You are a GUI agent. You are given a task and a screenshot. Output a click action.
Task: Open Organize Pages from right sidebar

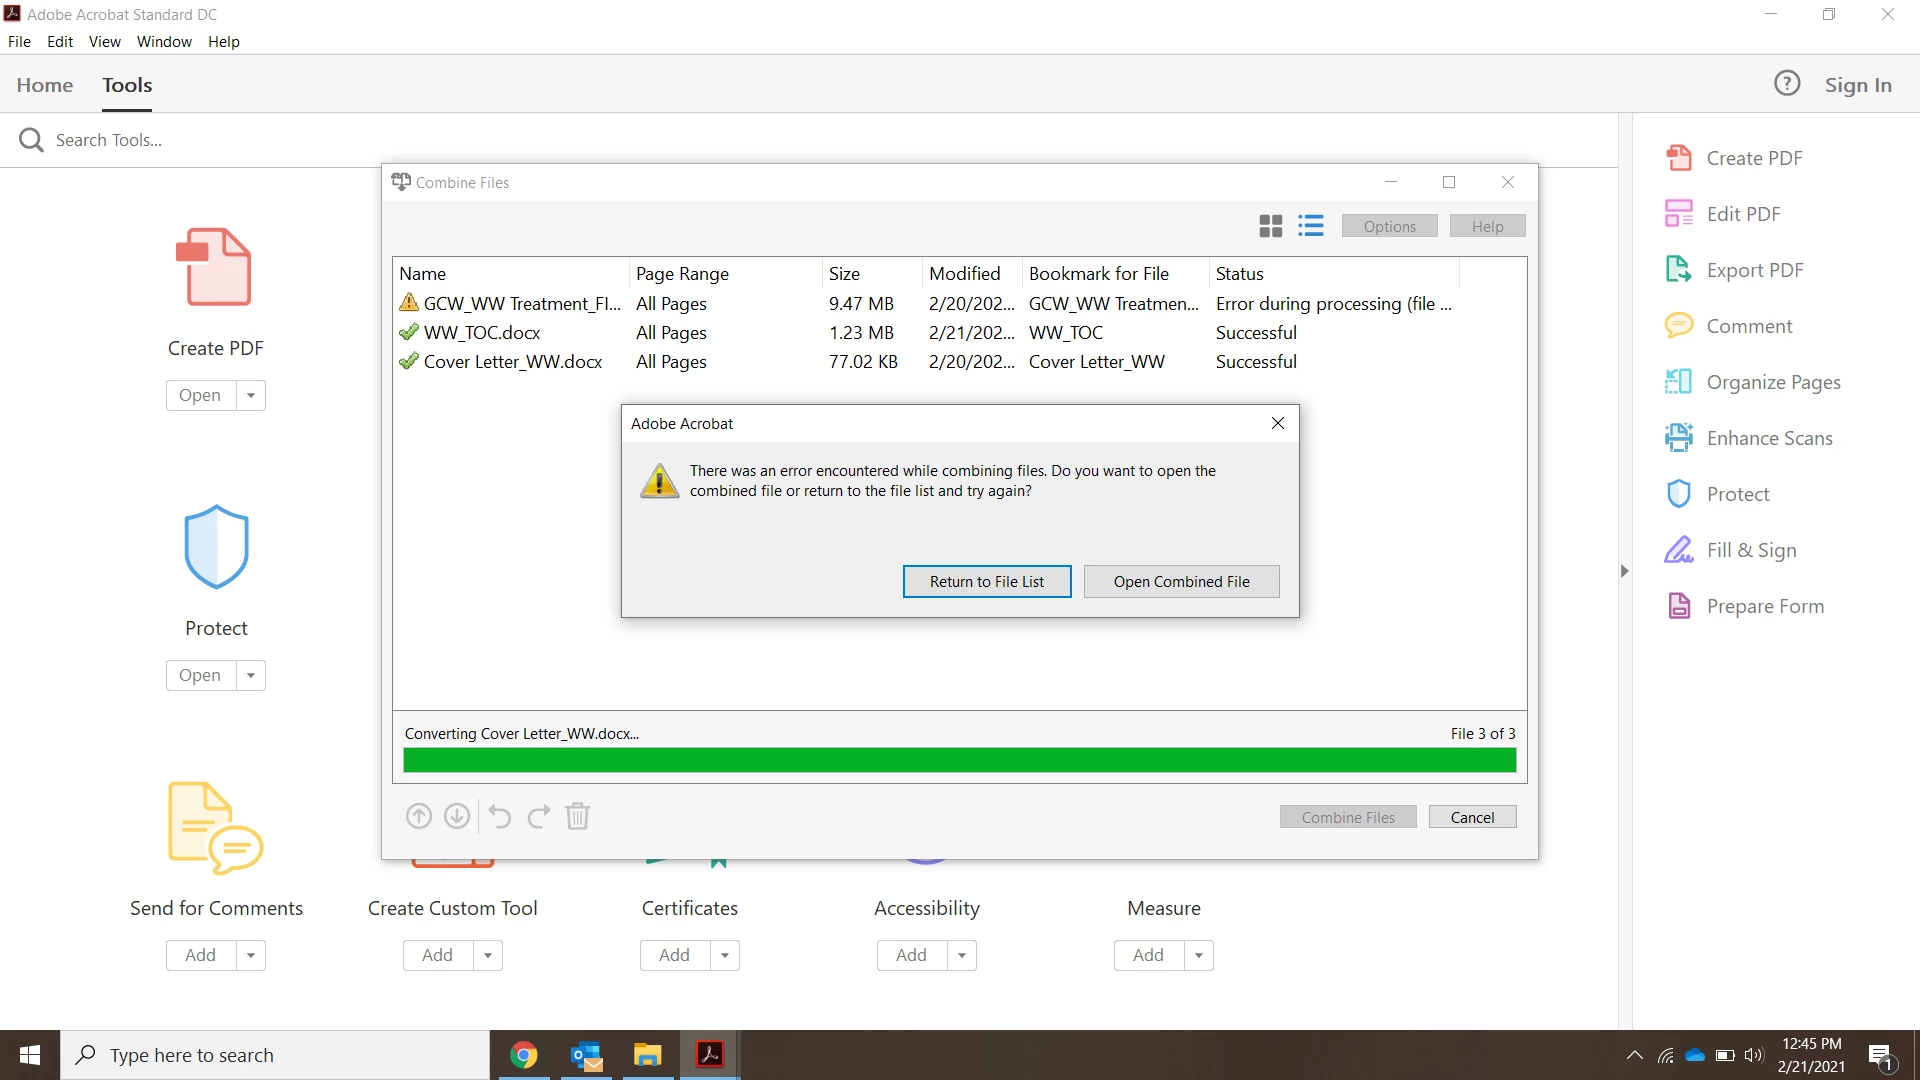click(1772, 382)
